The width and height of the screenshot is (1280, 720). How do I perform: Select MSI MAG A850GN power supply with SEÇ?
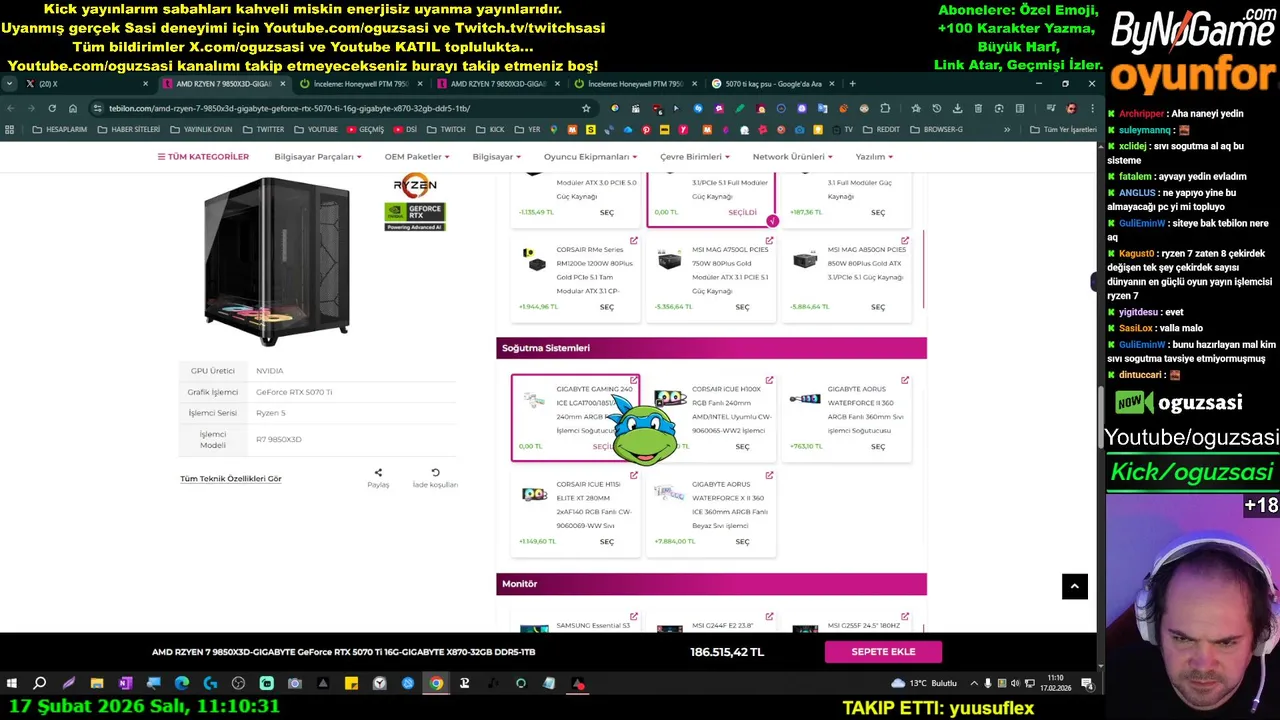click(878, 307)
